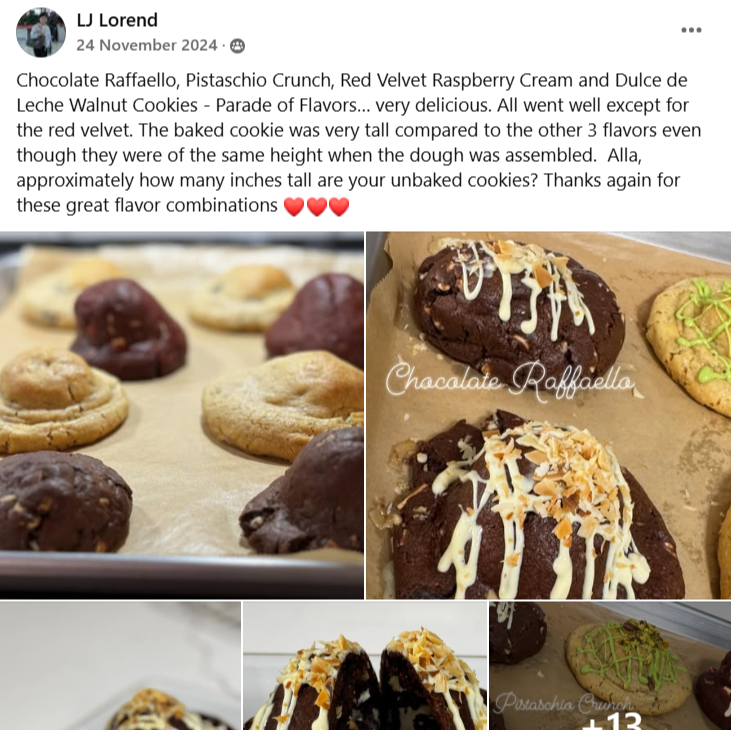
Task: Open the 24 November 2024 timestamp link
Action: [x=147, y=45]
